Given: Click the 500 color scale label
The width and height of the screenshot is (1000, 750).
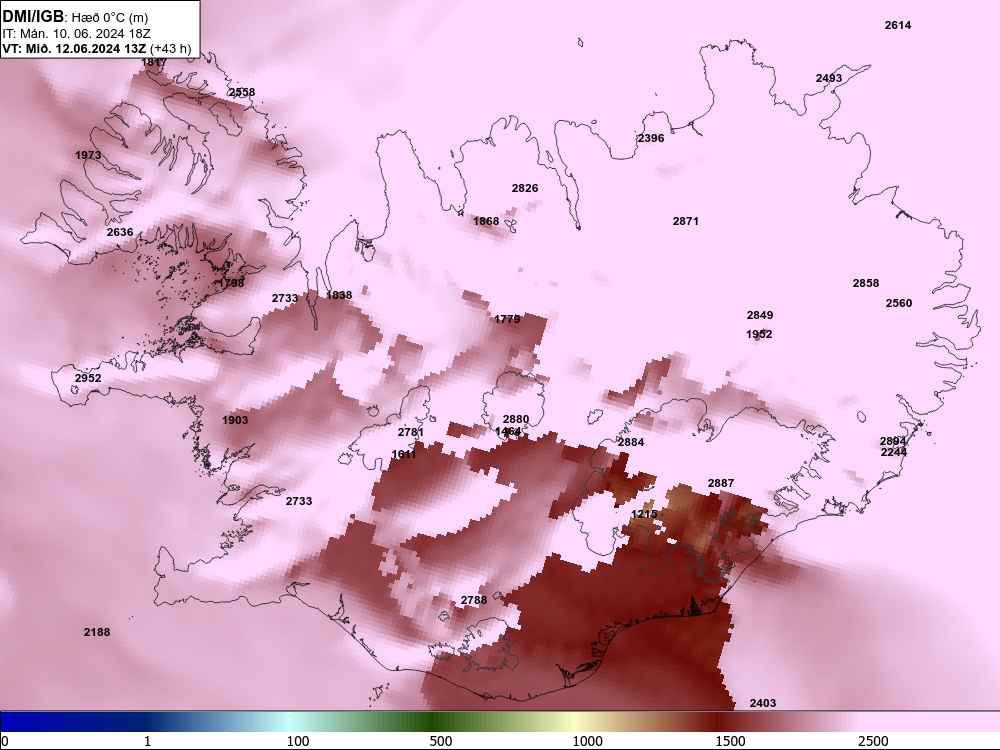Looking at the screenshot, I should coord(441,741).
